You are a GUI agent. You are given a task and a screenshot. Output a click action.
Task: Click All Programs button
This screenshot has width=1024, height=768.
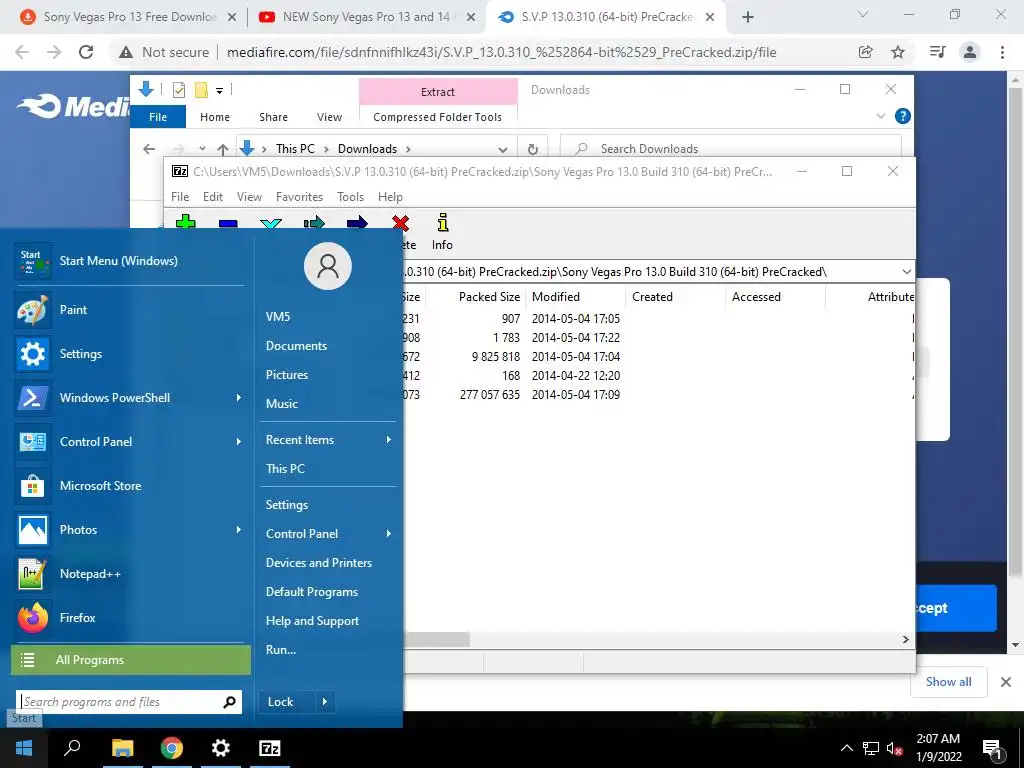pos(131,660)
